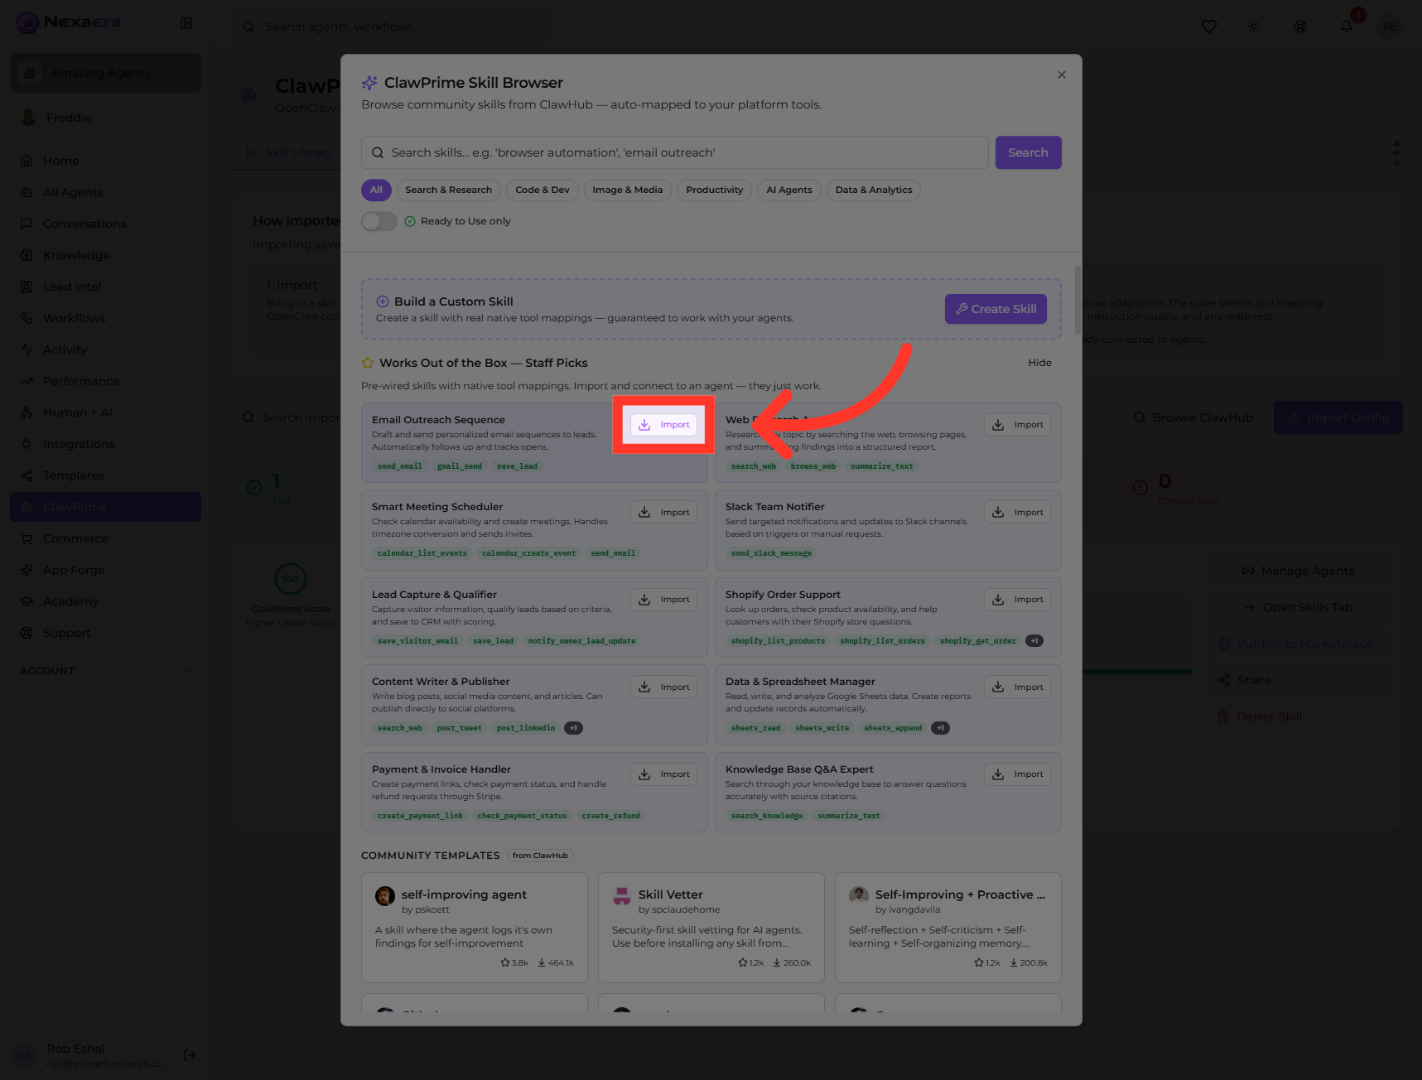
Task: Click the send_slack_message tag
Action: [x=771, y=553]
